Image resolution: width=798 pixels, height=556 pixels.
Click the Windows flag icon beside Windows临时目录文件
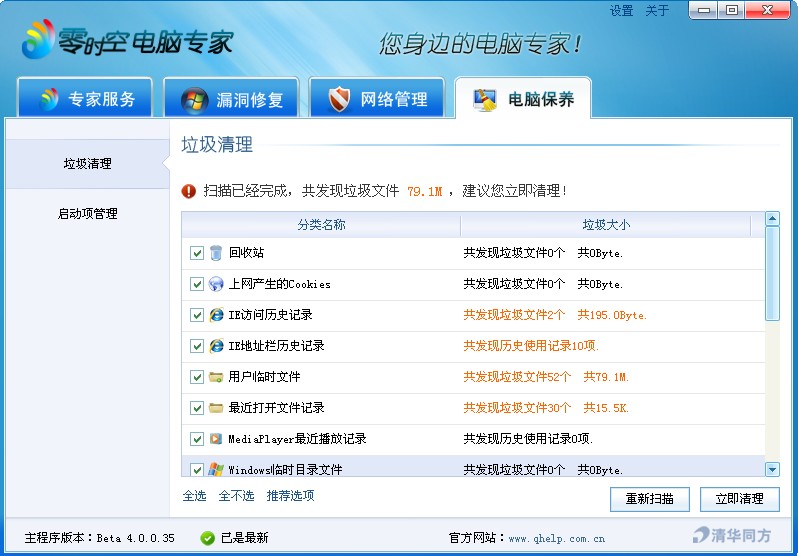click(x=216, y=469)
